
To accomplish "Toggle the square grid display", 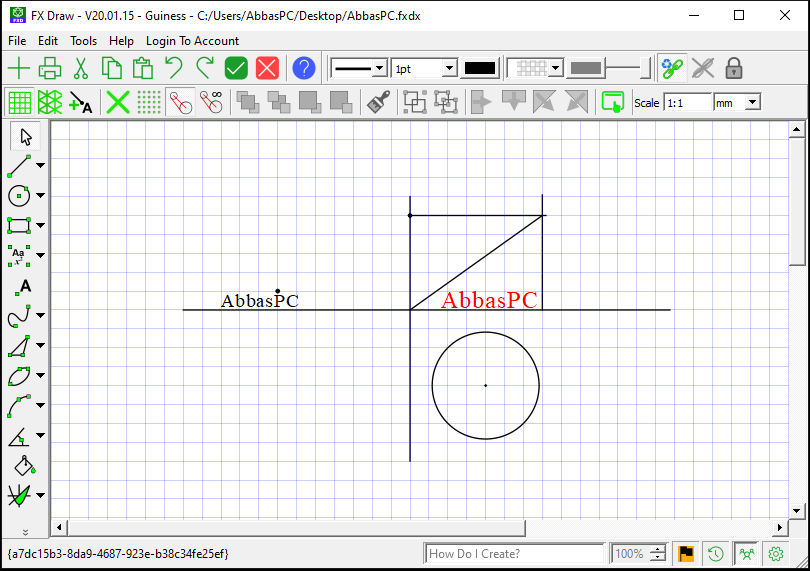I will 20,102.
